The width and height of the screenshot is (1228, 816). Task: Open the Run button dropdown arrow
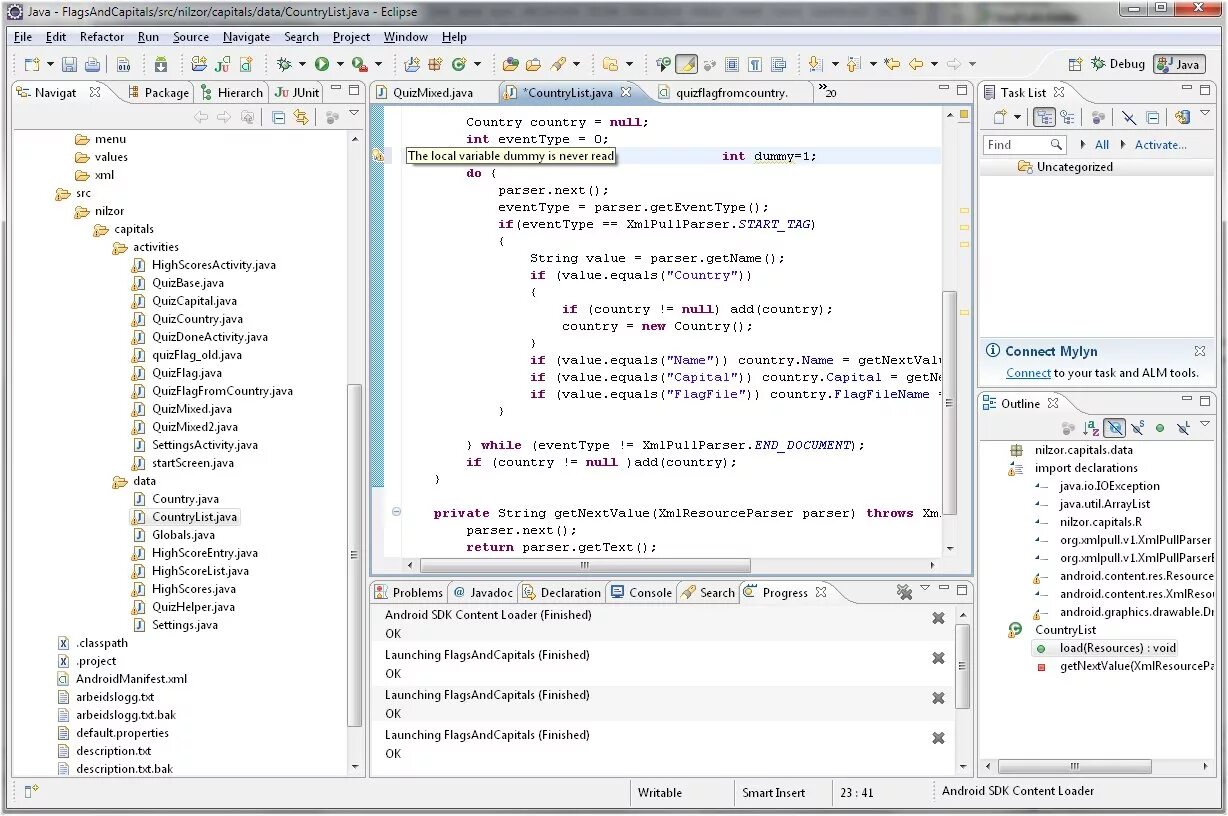(x=340, y=65)
